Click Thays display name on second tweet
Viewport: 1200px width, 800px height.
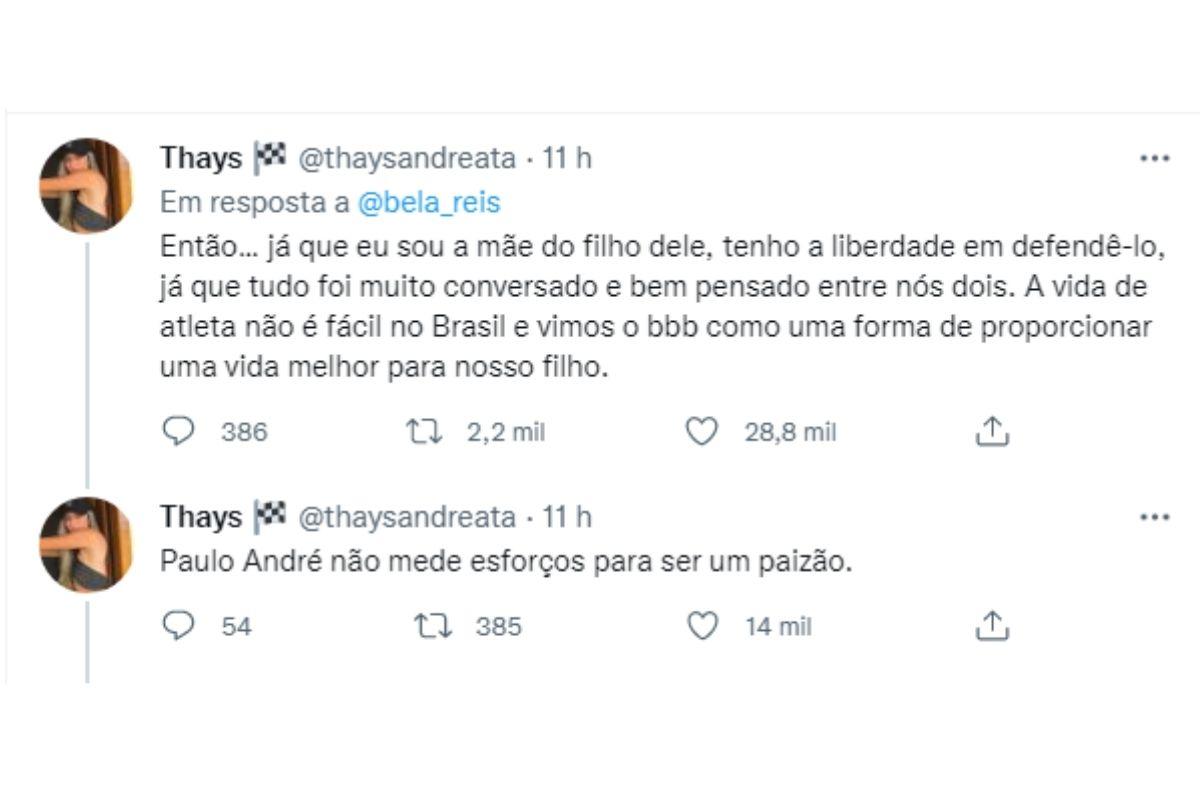[x=201, y=517]
